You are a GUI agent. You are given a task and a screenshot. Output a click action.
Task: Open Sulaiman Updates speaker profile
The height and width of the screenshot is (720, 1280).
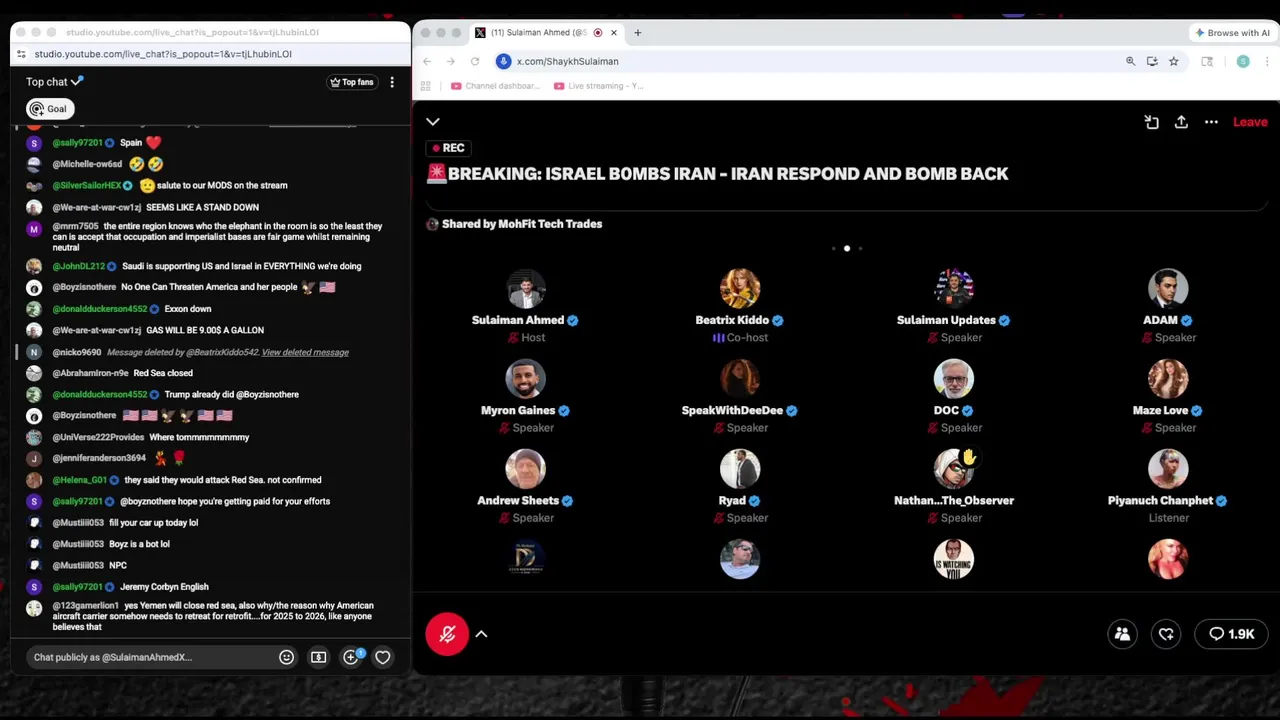pyautogui.click(x=953, y=289)
